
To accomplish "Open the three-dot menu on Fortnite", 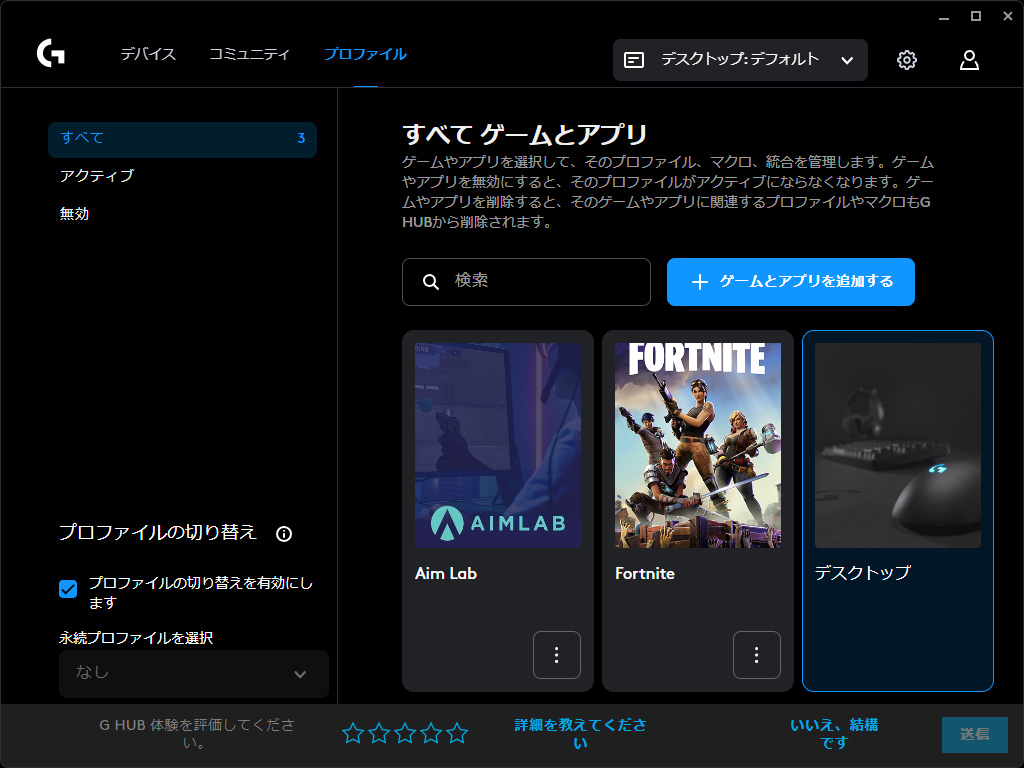I will (x=757, y=655).
